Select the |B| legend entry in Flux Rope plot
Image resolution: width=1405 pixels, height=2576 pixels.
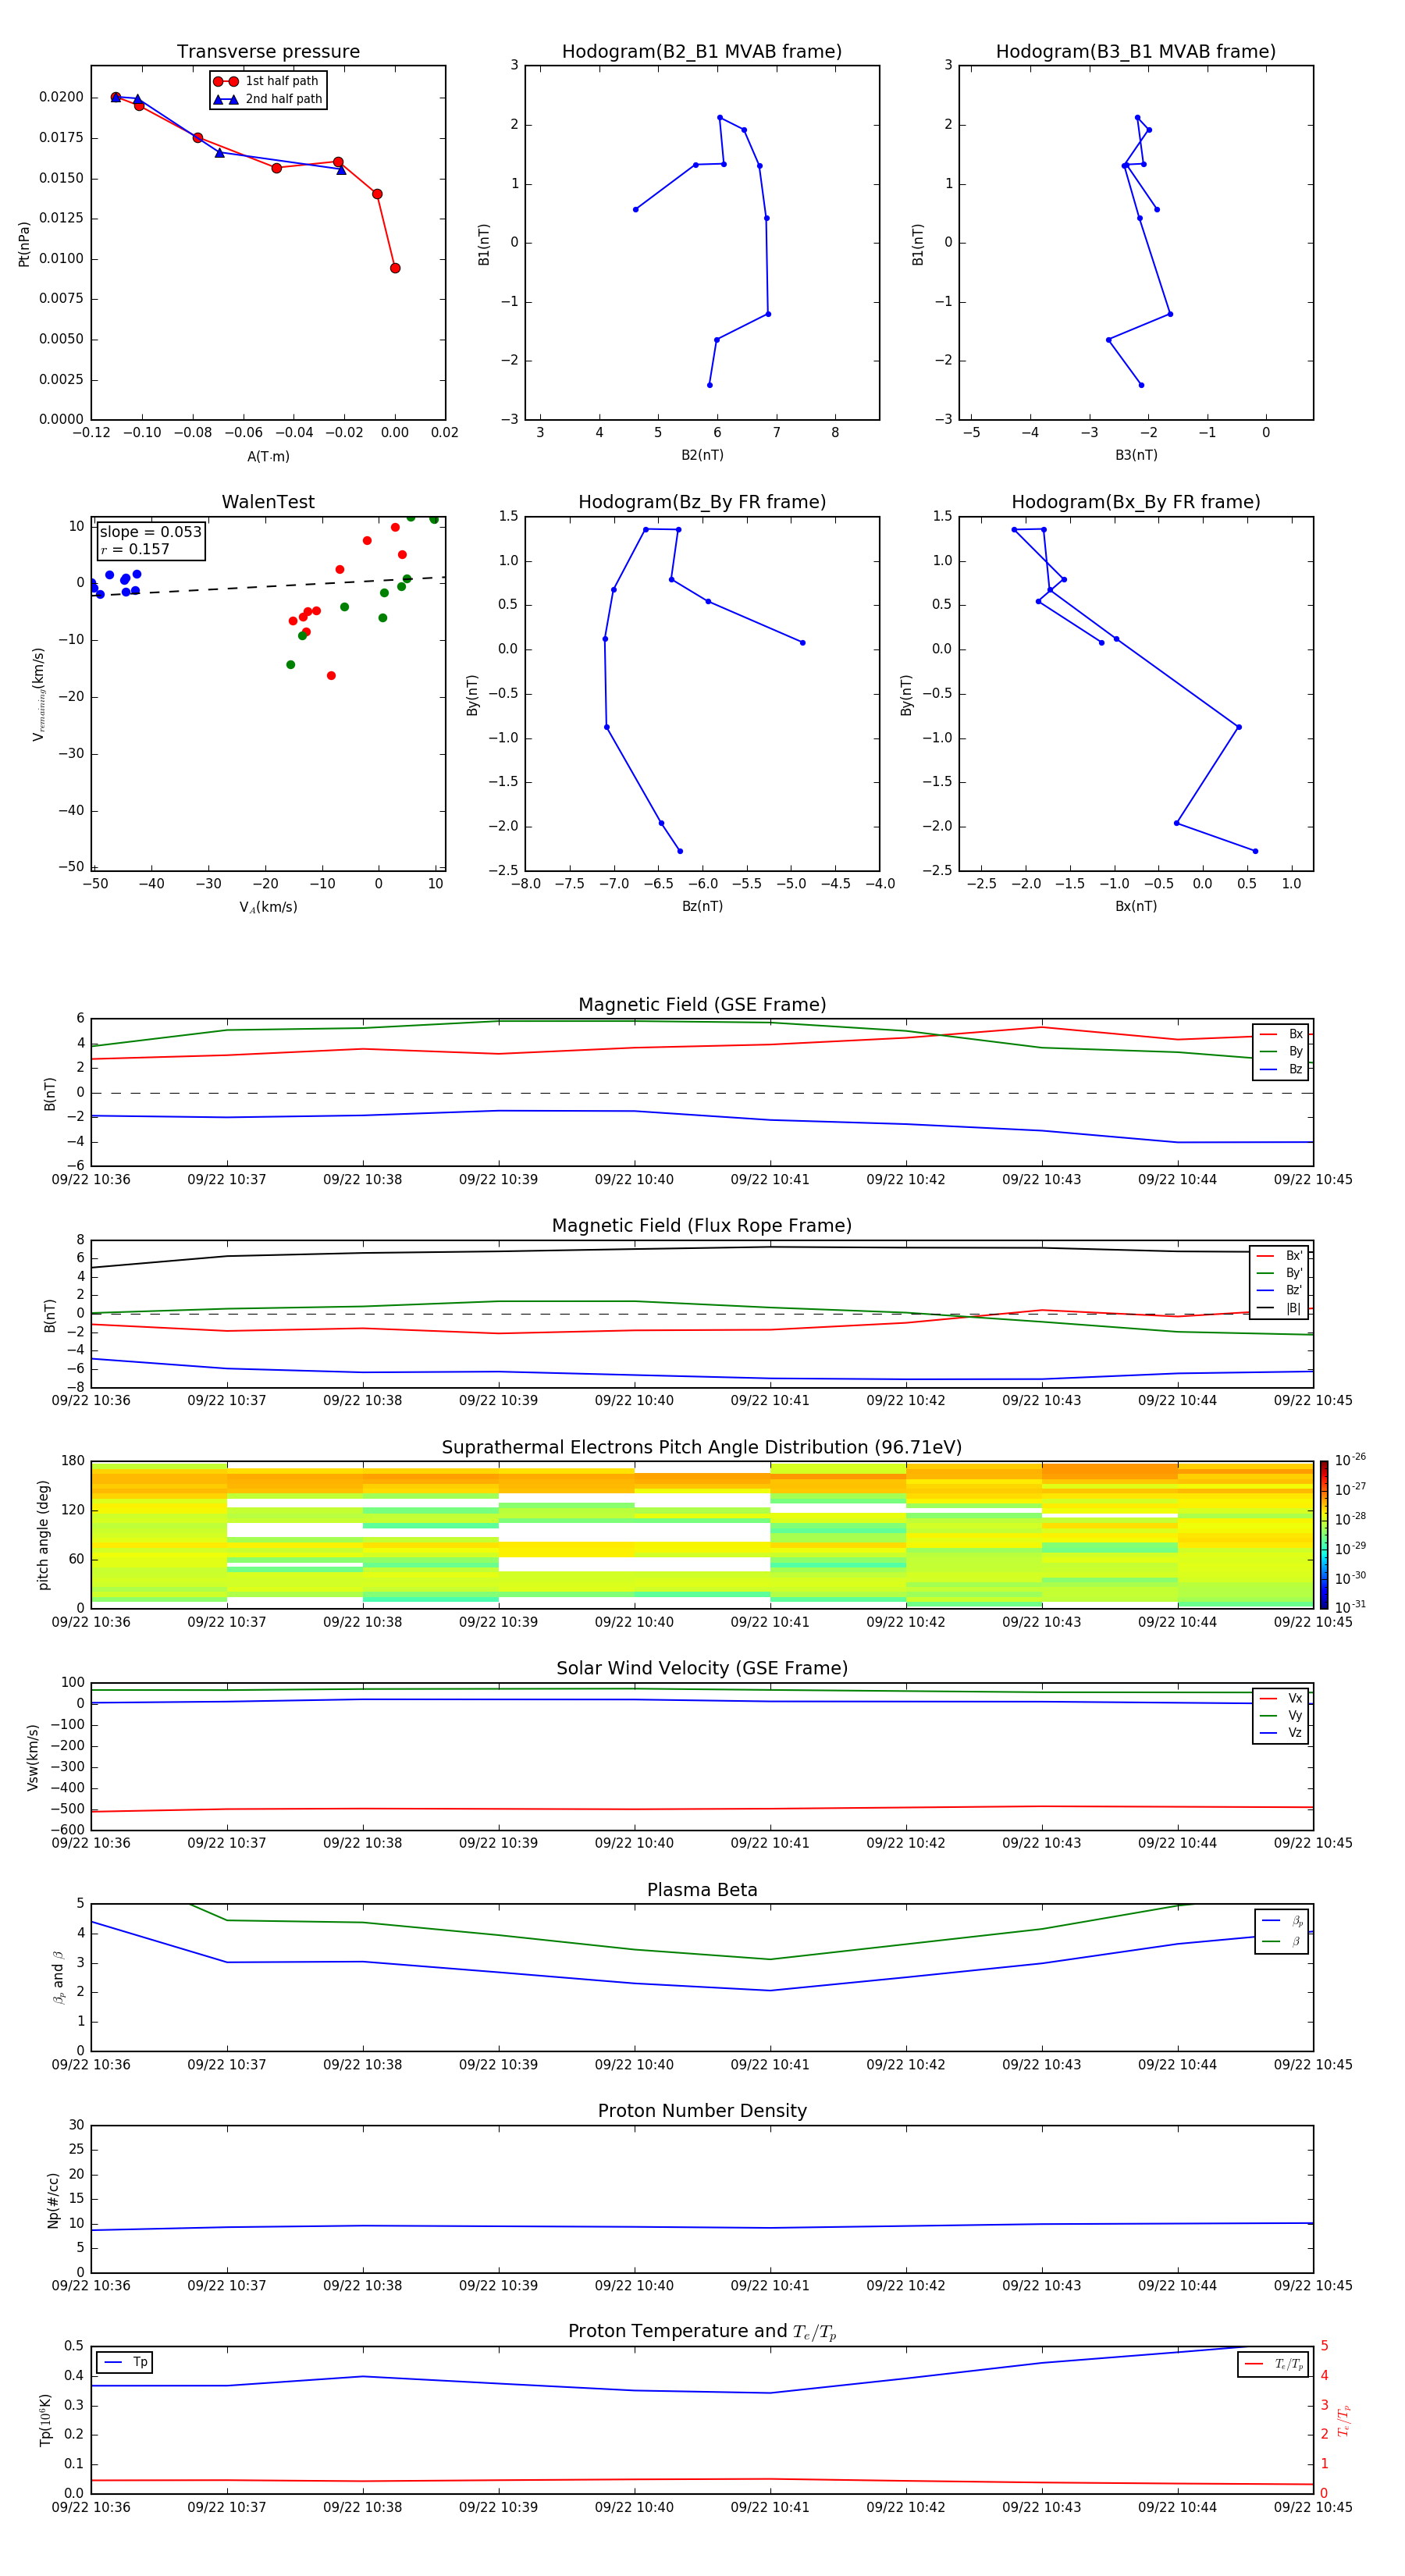1280,1308
